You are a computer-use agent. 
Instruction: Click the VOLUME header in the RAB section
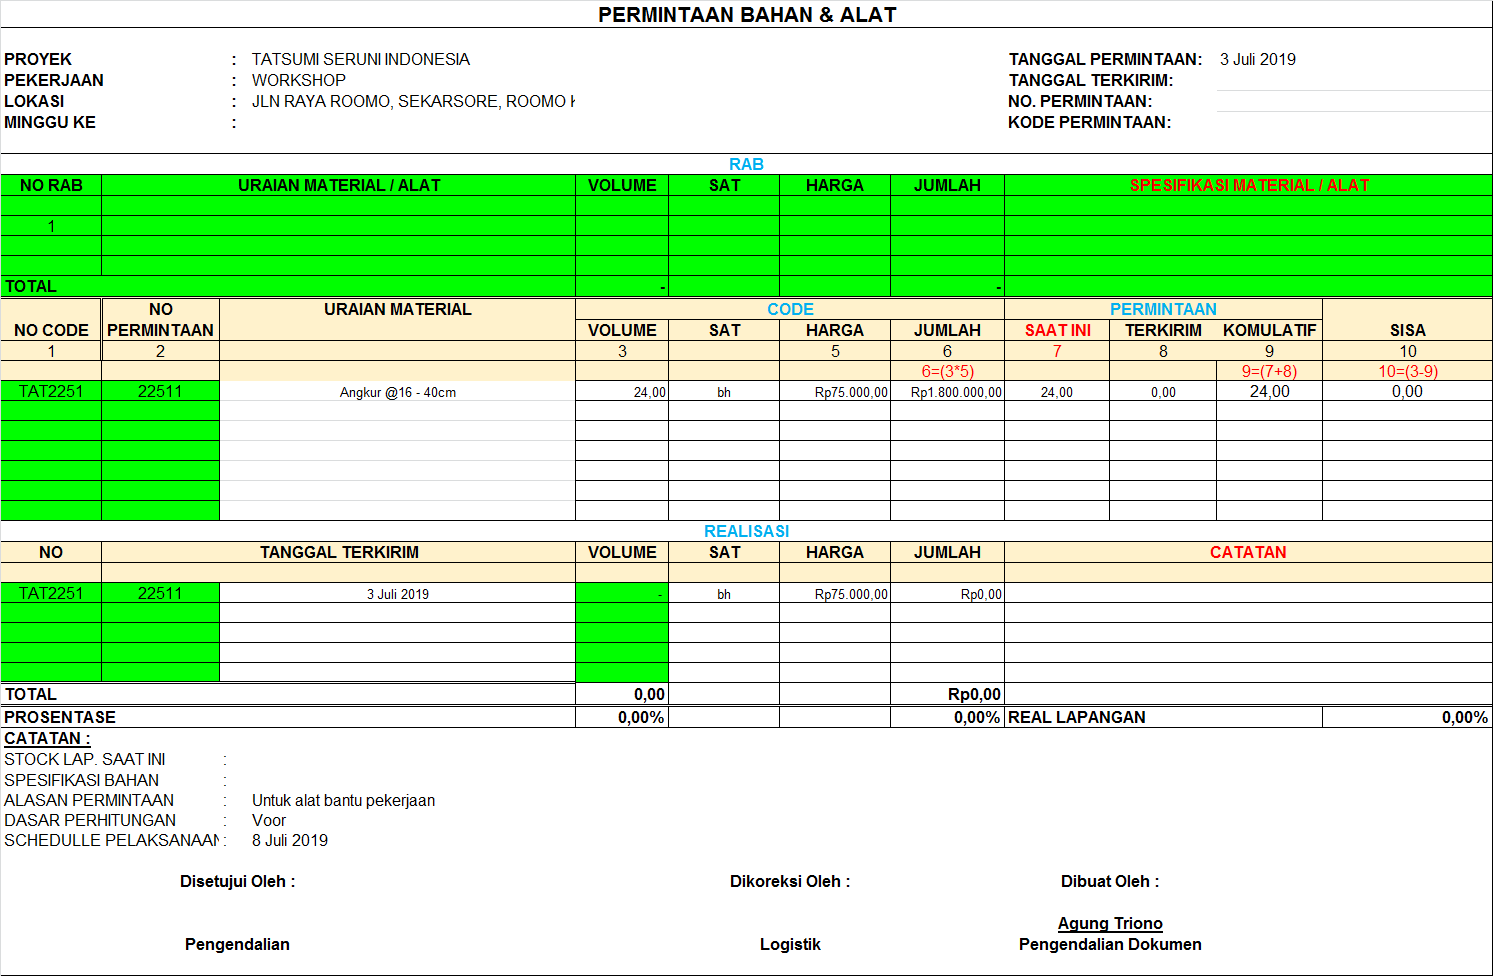[622, 185]
